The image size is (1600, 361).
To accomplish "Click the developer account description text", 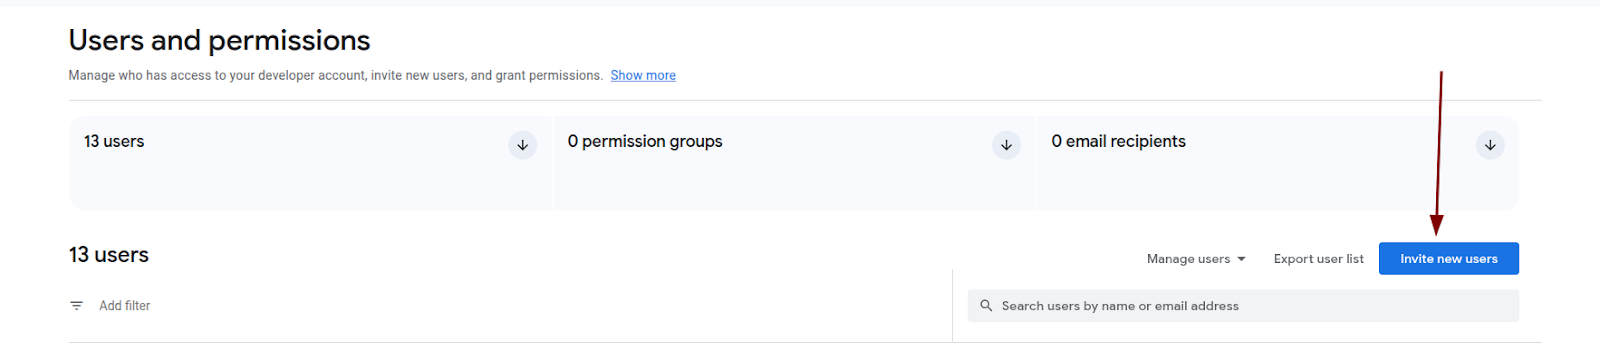I will pyautogui.click(x=336, y=76).
